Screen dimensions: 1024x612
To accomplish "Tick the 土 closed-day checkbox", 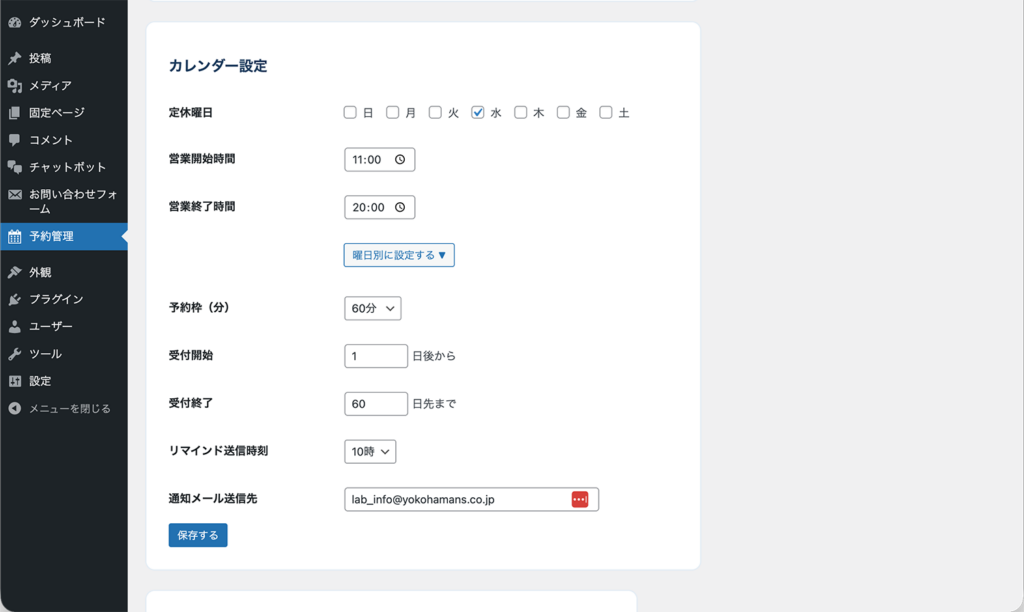I will (x=606, y=113).
